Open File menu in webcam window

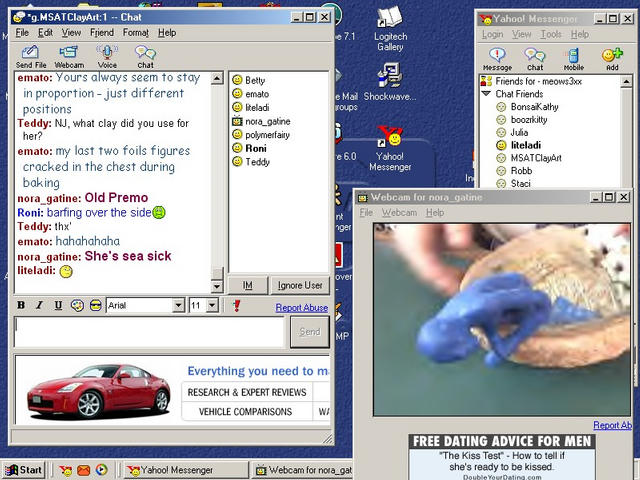click(366, 213)
